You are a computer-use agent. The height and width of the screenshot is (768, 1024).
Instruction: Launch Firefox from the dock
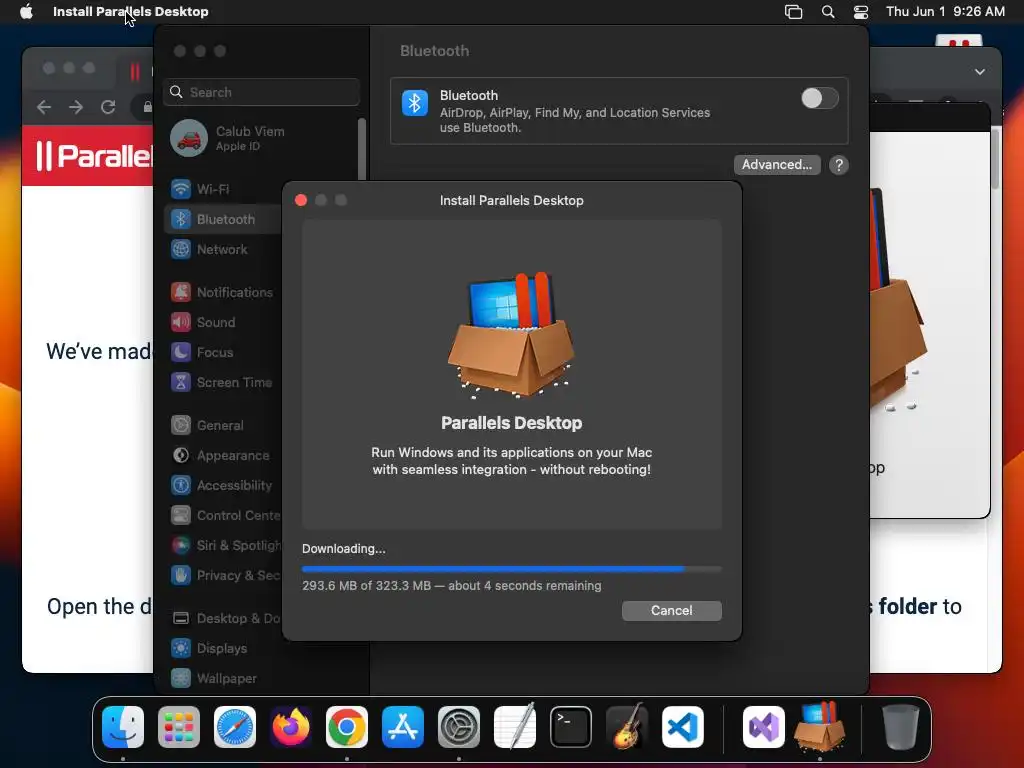click(x=291, y=727)
